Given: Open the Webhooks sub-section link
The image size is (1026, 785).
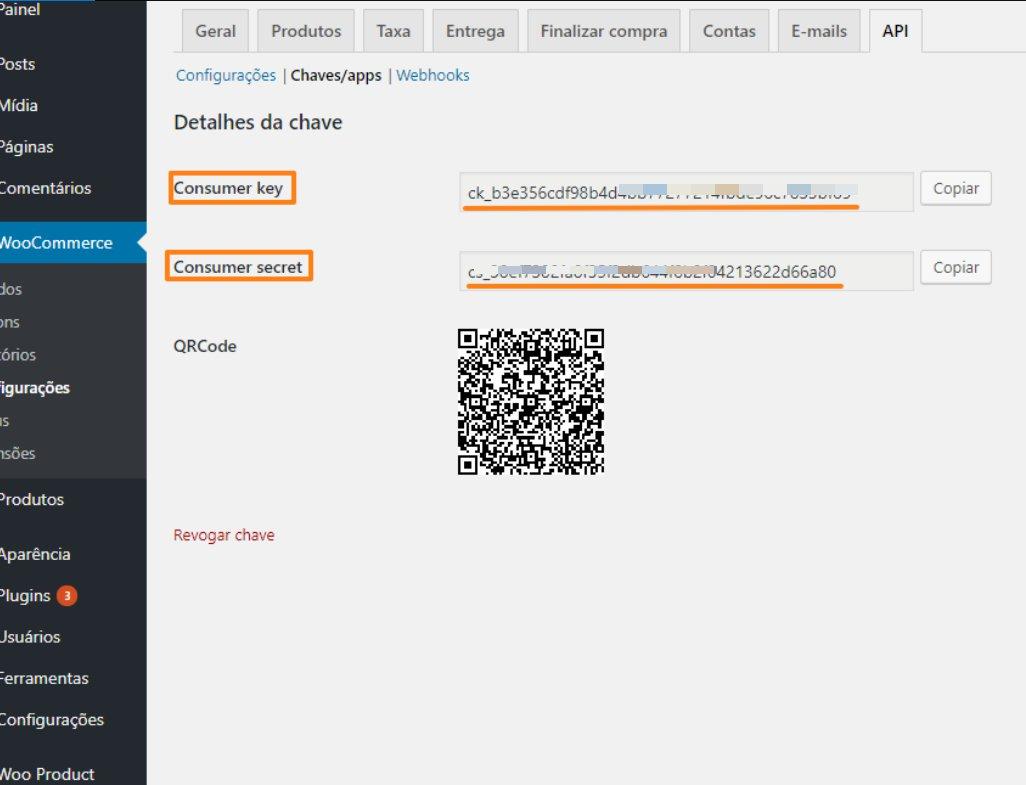Looking at the screenshot, I should [433, 75].
